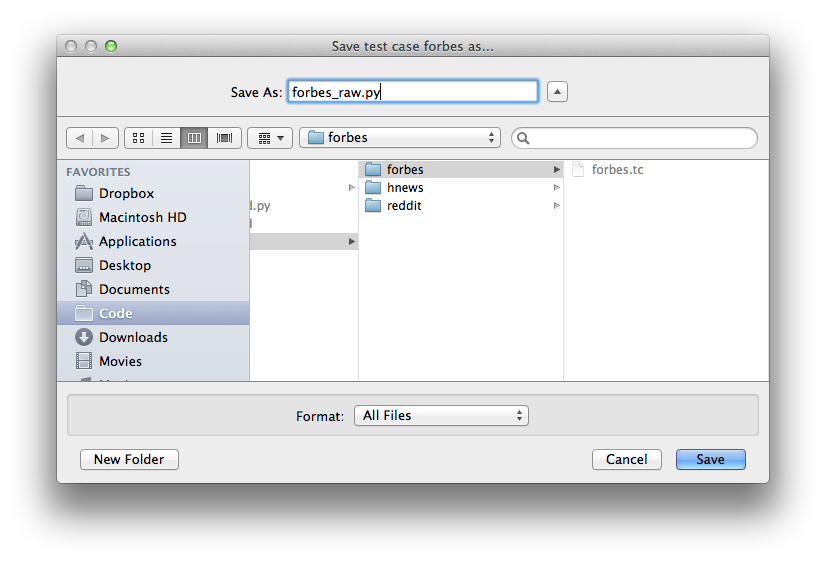Click the FAVORITES sidebar heading
The width and height of the screenshot is (826, 562).
pos(98,172)
